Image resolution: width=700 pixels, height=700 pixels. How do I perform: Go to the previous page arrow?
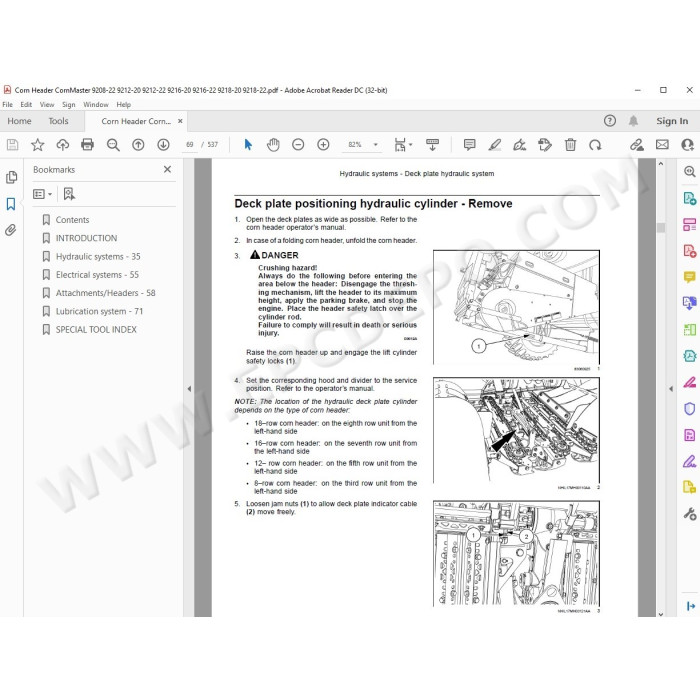[x=138, y=145]
